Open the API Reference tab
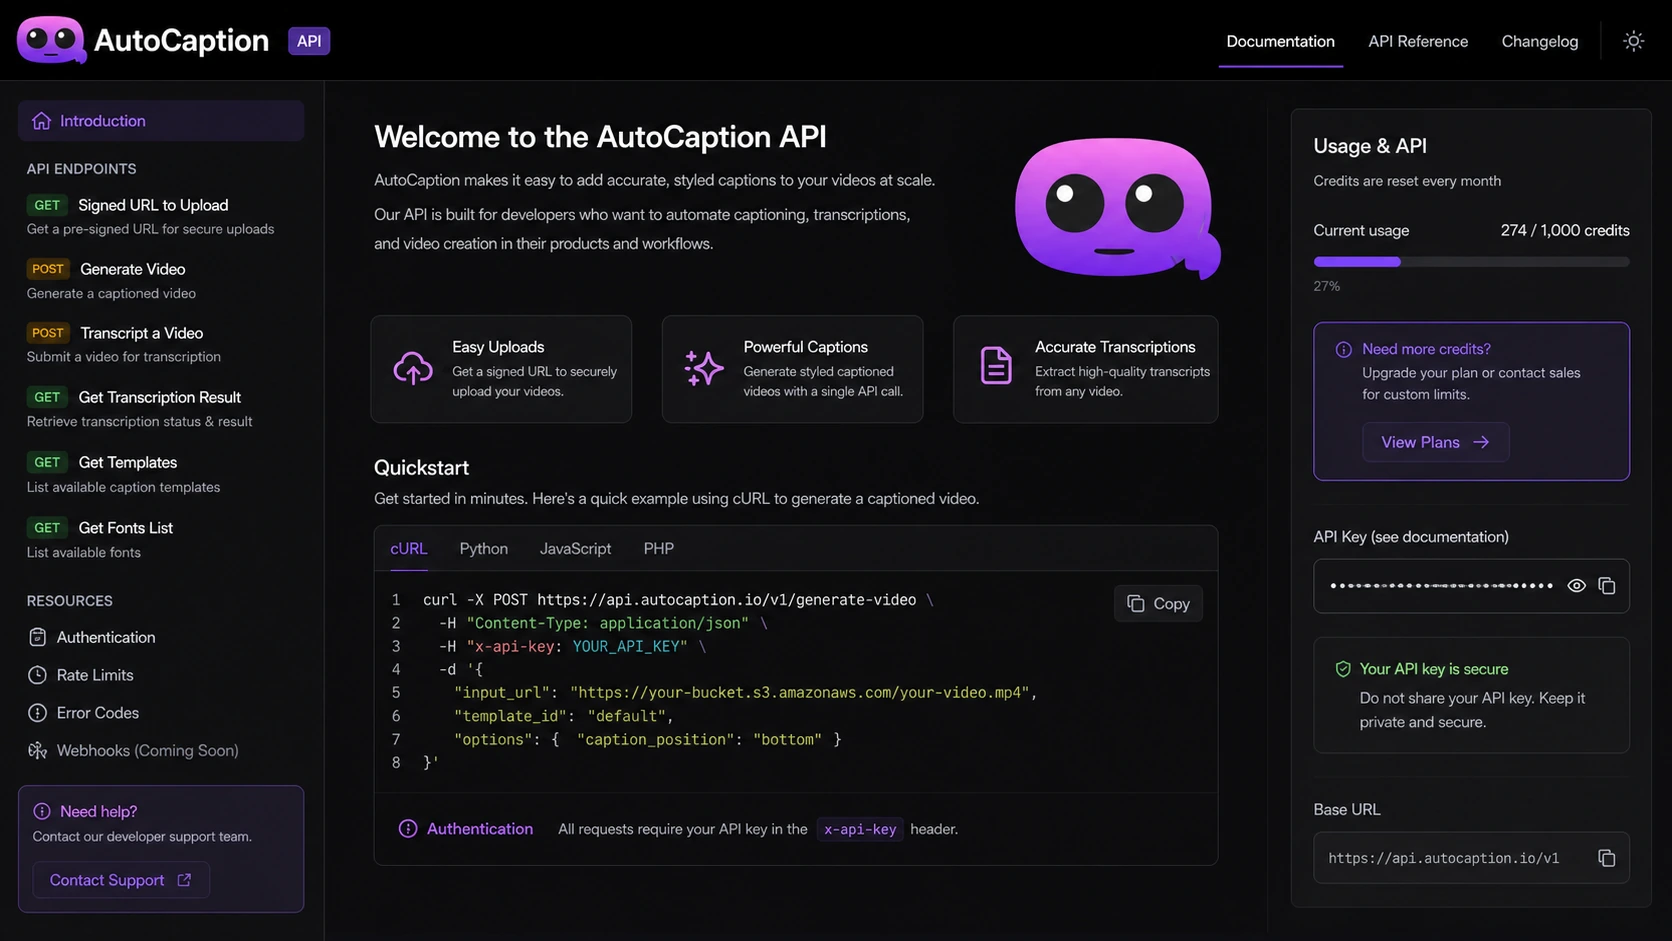The height and width of the screenshot is (941, 1672). (1418, 41)
